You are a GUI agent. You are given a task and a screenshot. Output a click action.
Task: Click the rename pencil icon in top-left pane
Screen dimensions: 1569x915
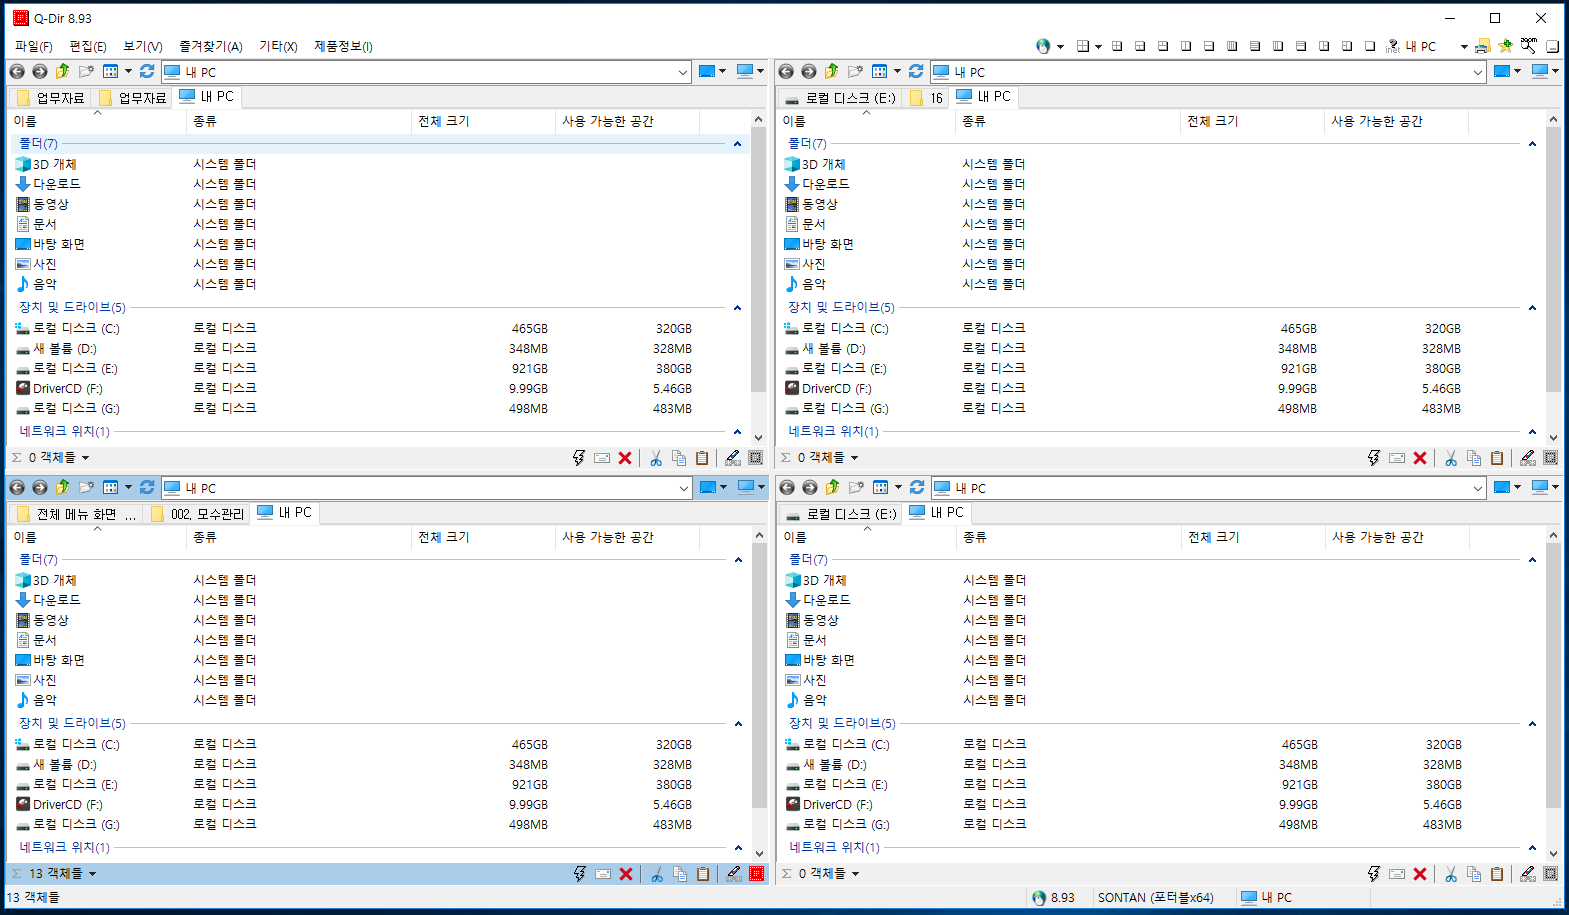(733, 457)
